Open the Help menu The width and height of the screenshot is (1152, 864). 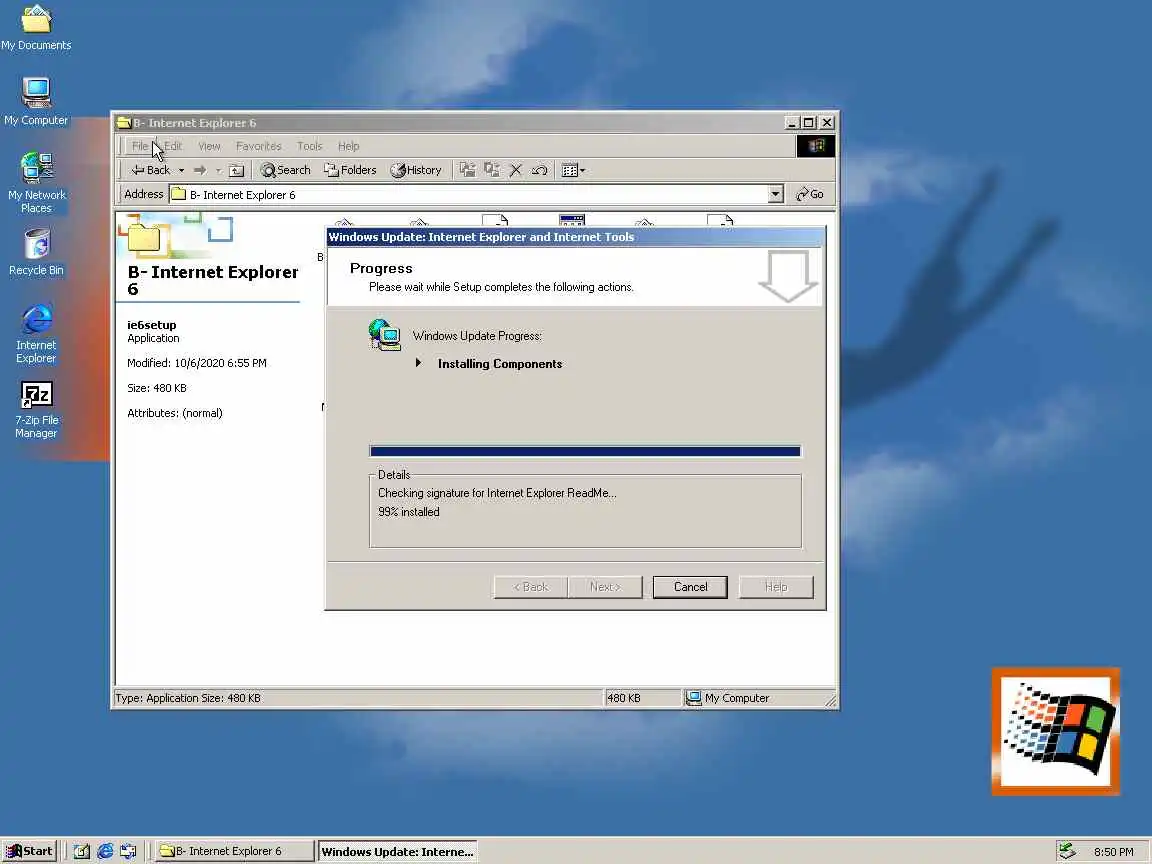[348, 145]
